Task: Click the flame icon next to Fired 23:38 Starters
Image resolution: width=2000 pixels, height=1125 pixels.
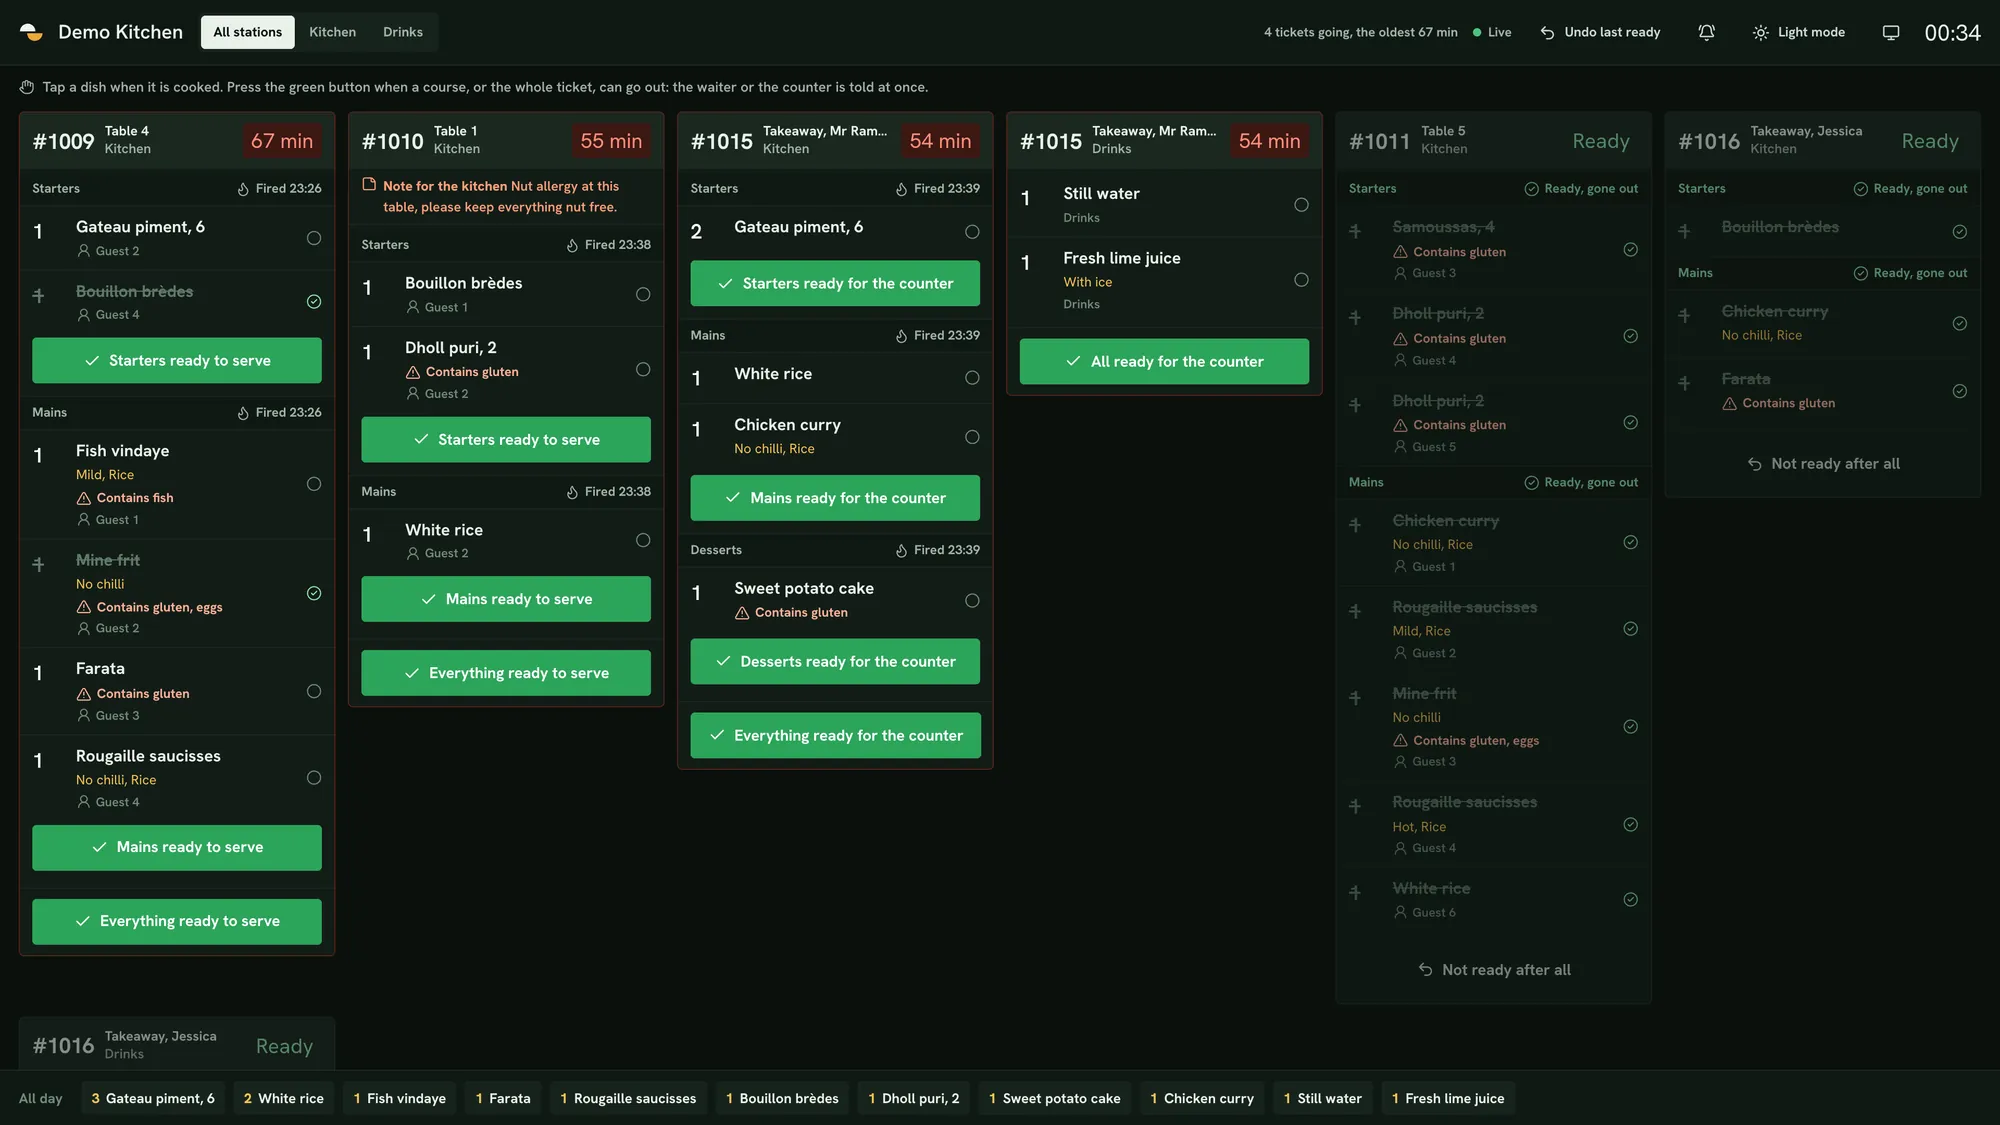Action: [572, 245]
